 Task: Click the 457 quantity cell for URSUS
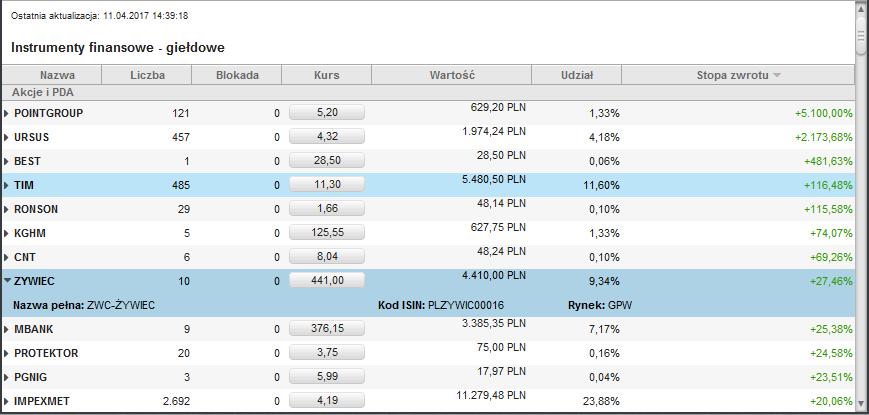pos(181,137)
